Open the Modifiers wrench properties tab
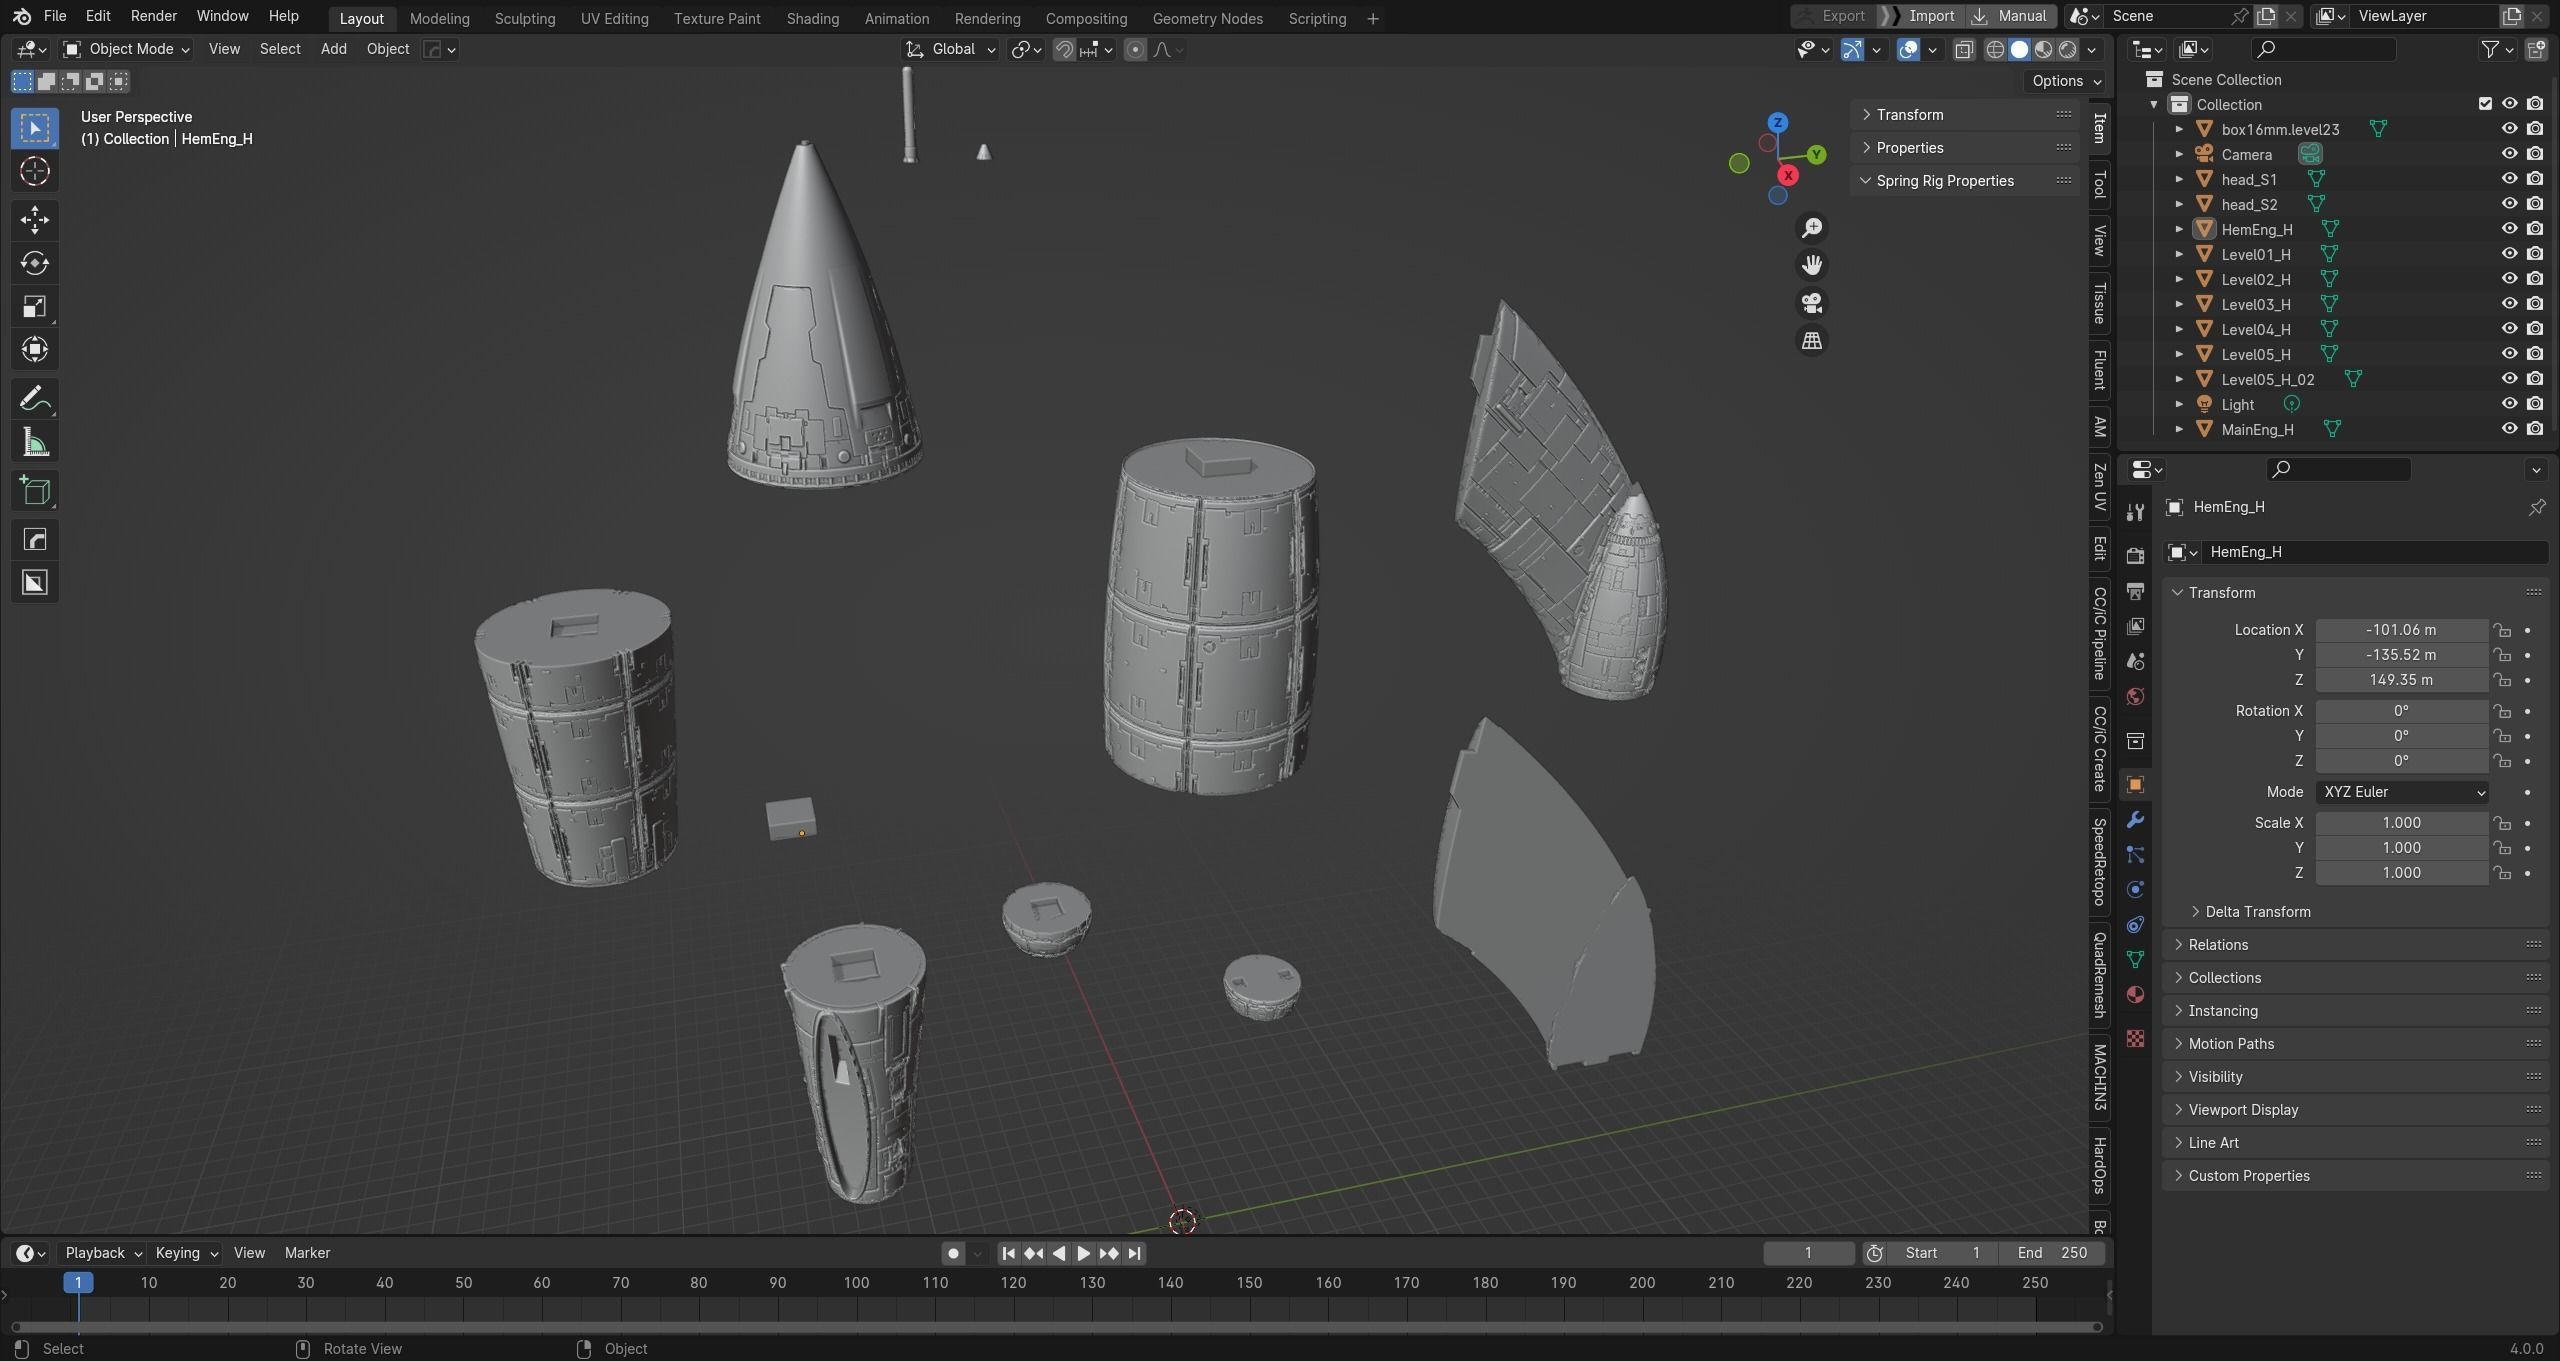Screen dimensions: 2560x1361 tap(2135, 820)
